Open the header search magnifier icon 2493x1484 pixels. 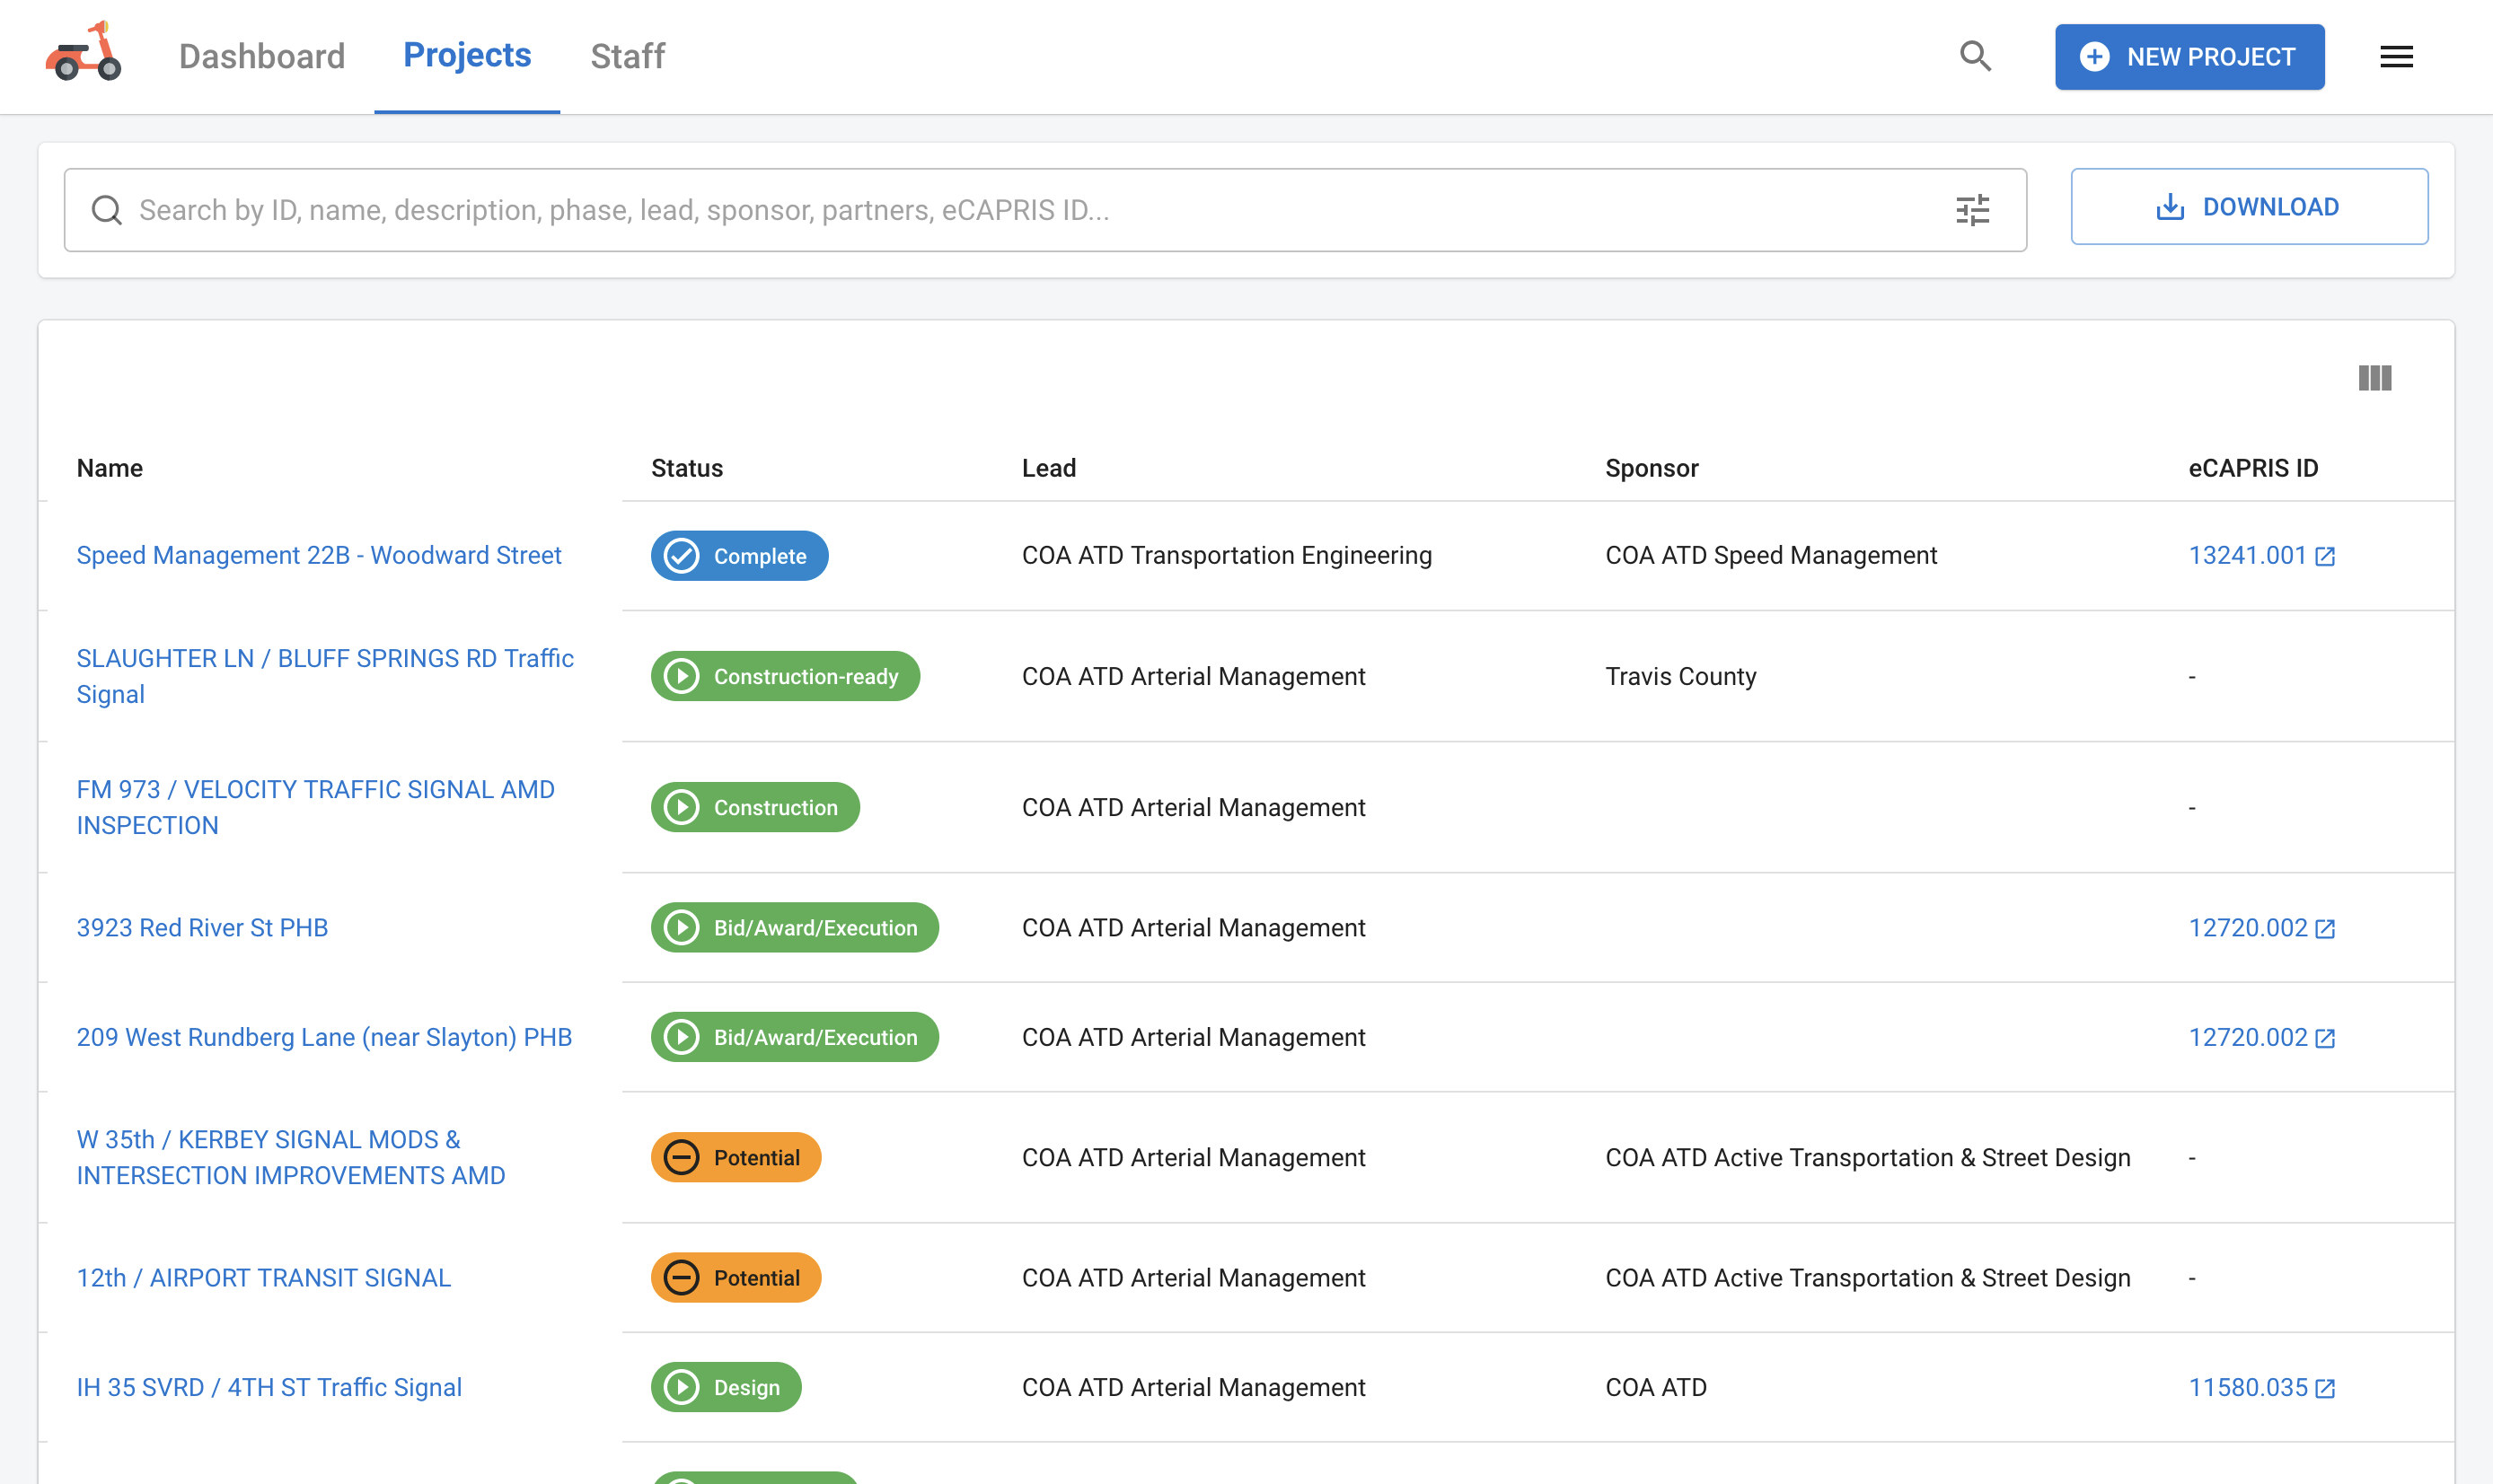1975,56
